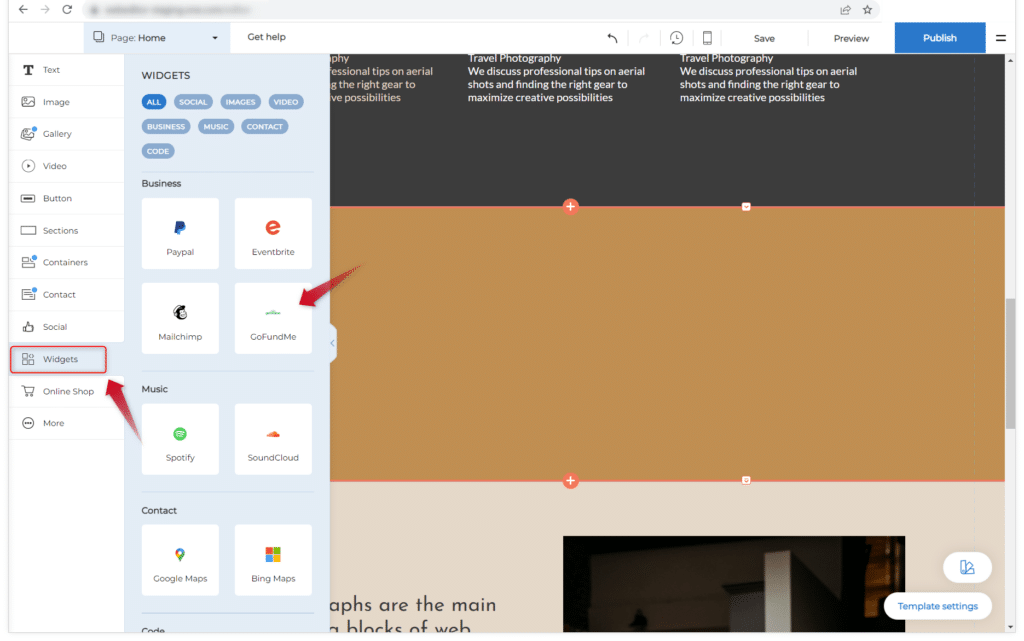Open Template settings

pos(937,606)
